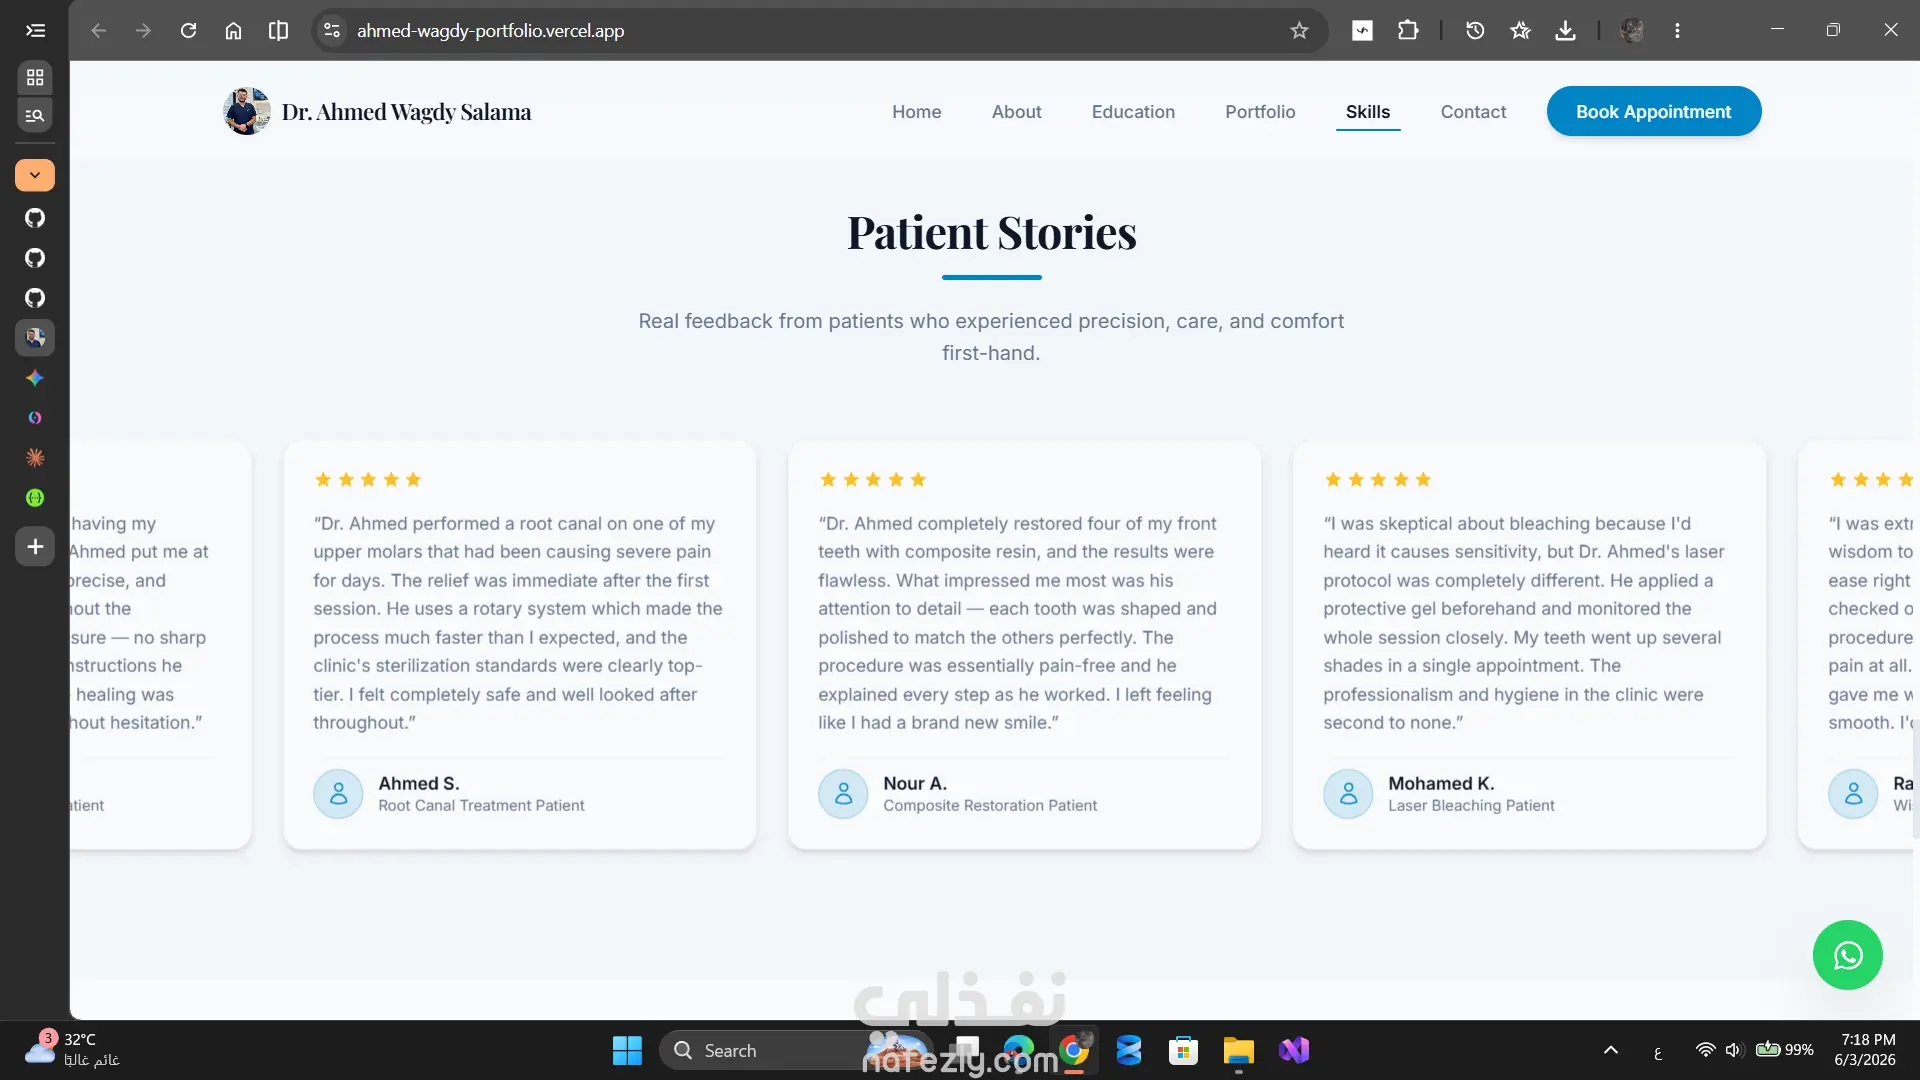Go to the Contact nav link
The height and width of the screenshot is (1080, 1920).
(1473, 112)
